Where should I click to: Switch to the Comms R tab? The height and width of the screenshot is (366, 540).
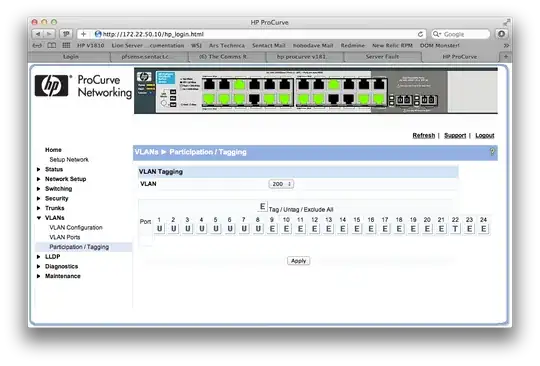[227, 56]
